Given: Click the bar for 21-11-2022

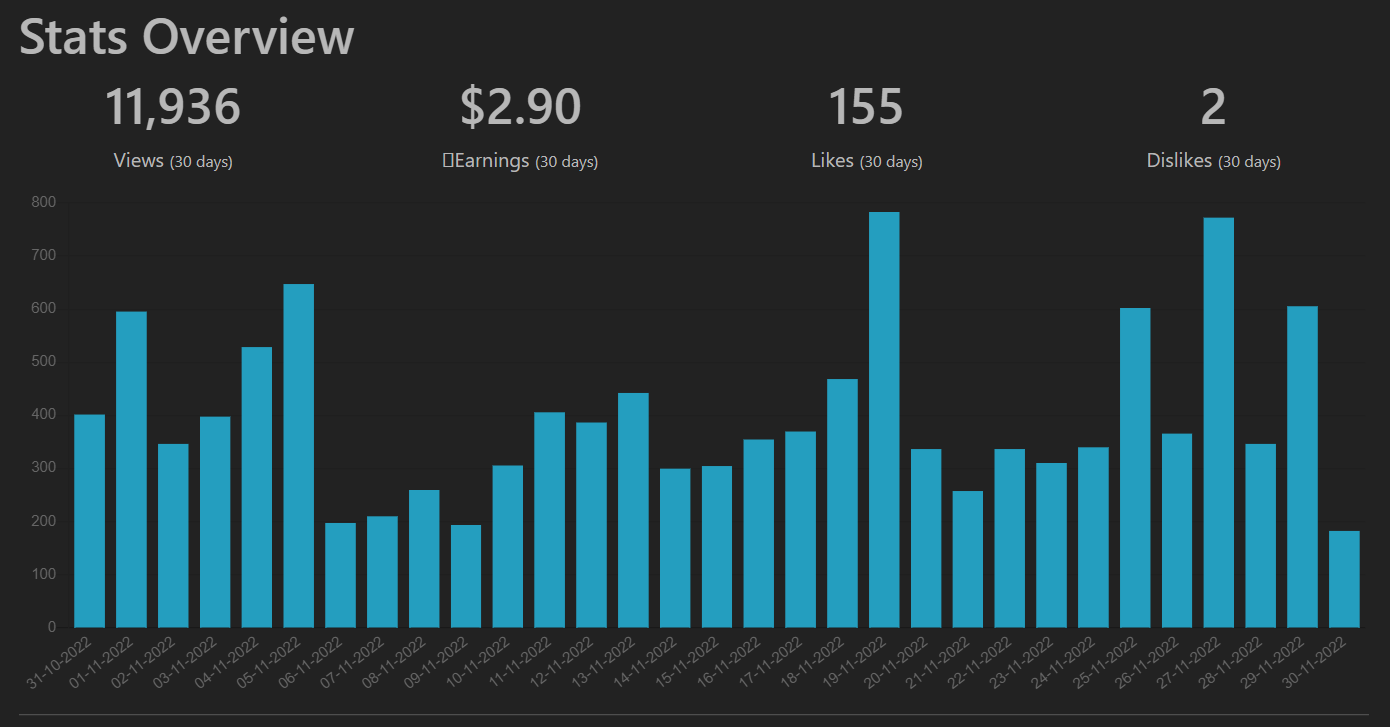Looking at the screenshot, I should tap(968, 559).
